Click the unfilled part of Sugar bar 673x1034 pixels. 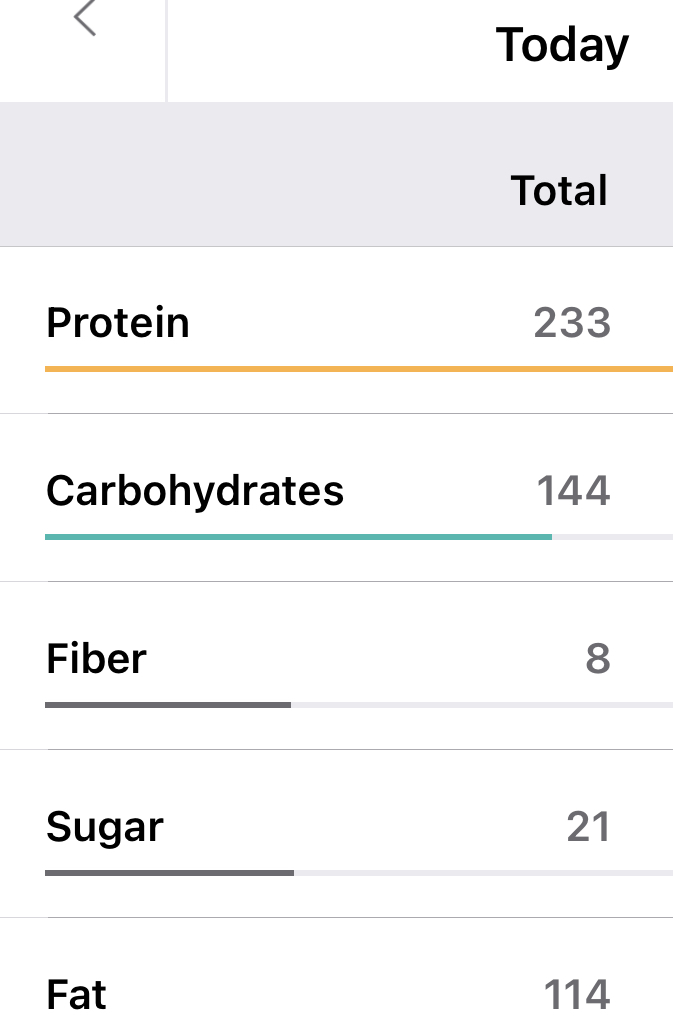coord(483,873)
